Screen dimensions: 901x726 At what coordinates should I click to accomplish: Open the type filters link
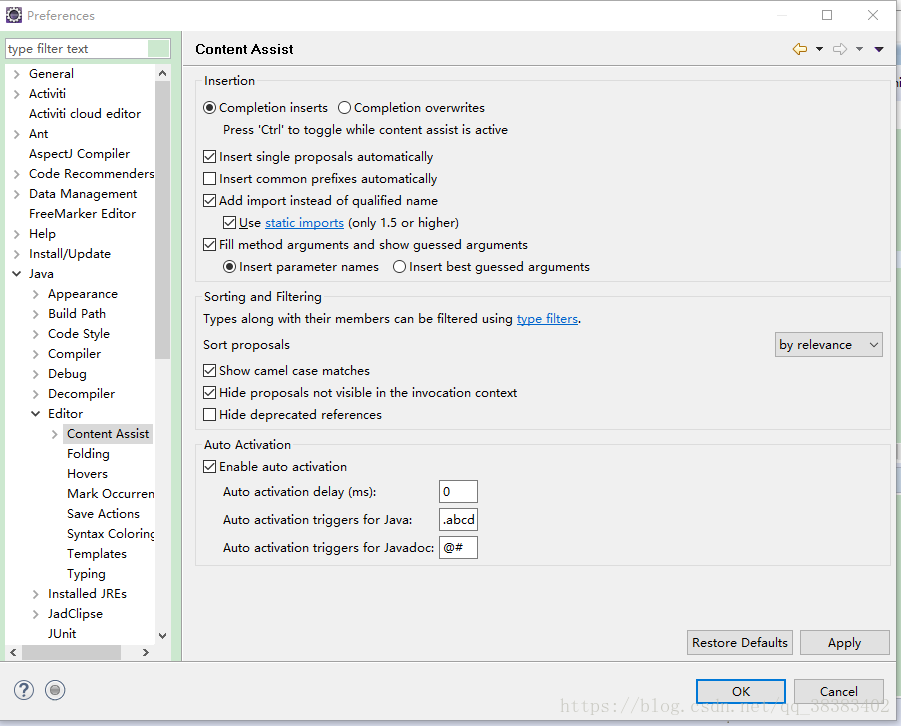click(x=547, y=319)
